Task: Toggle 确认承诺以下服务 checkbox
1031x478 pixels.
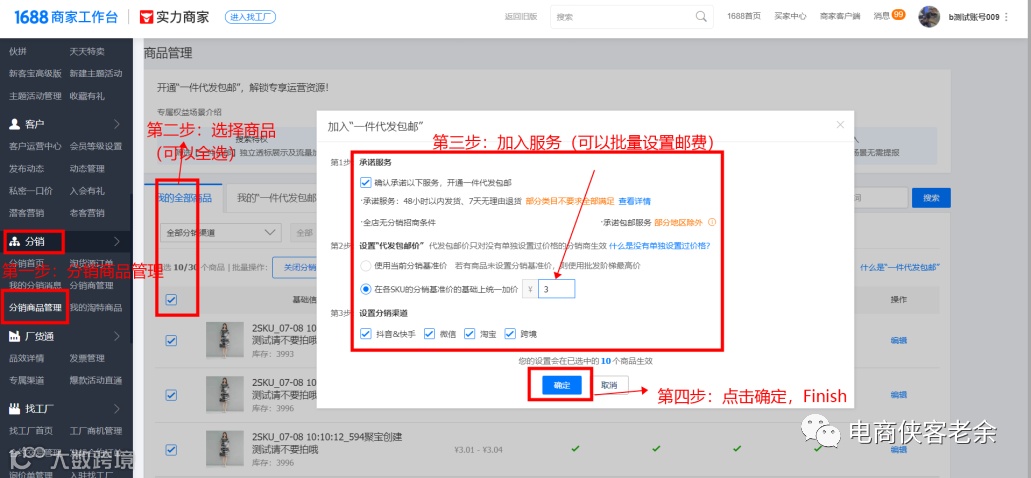Action: [366, 182]
